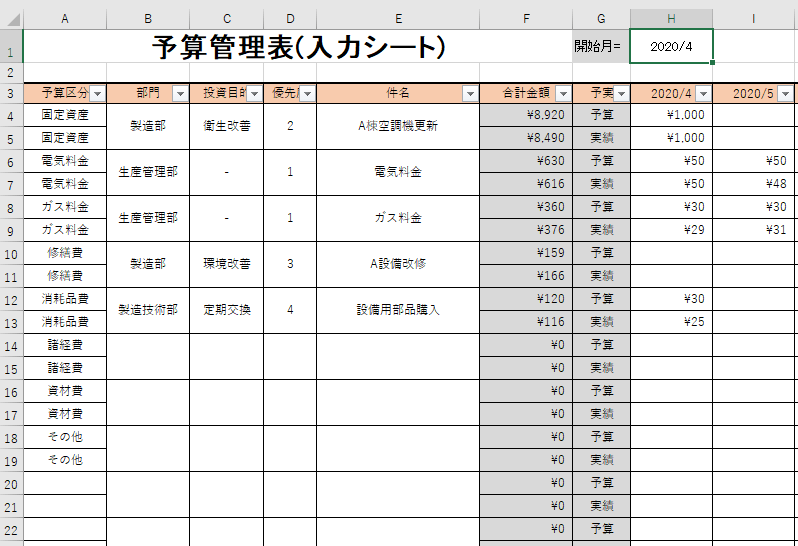The width and height of the screenshot is (798, 546).
Task: Select 資材費 cell in row 16
Action: (65, 391)
